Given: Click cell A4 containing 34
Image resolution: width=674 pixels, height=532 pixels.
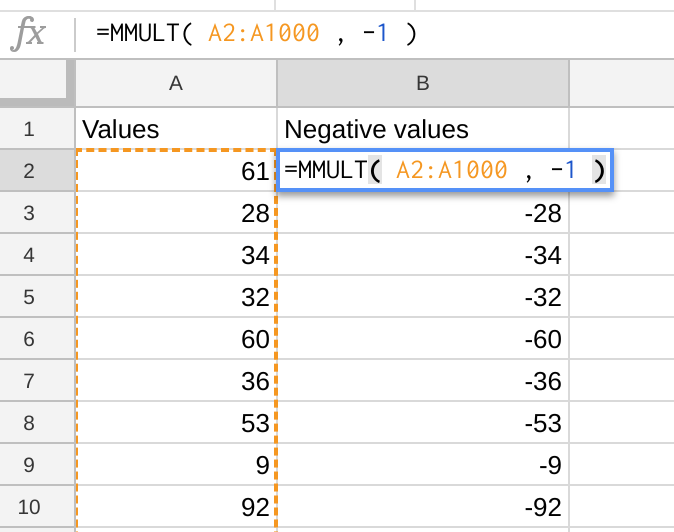Looking at the screenshot, I should pos(176,255).
